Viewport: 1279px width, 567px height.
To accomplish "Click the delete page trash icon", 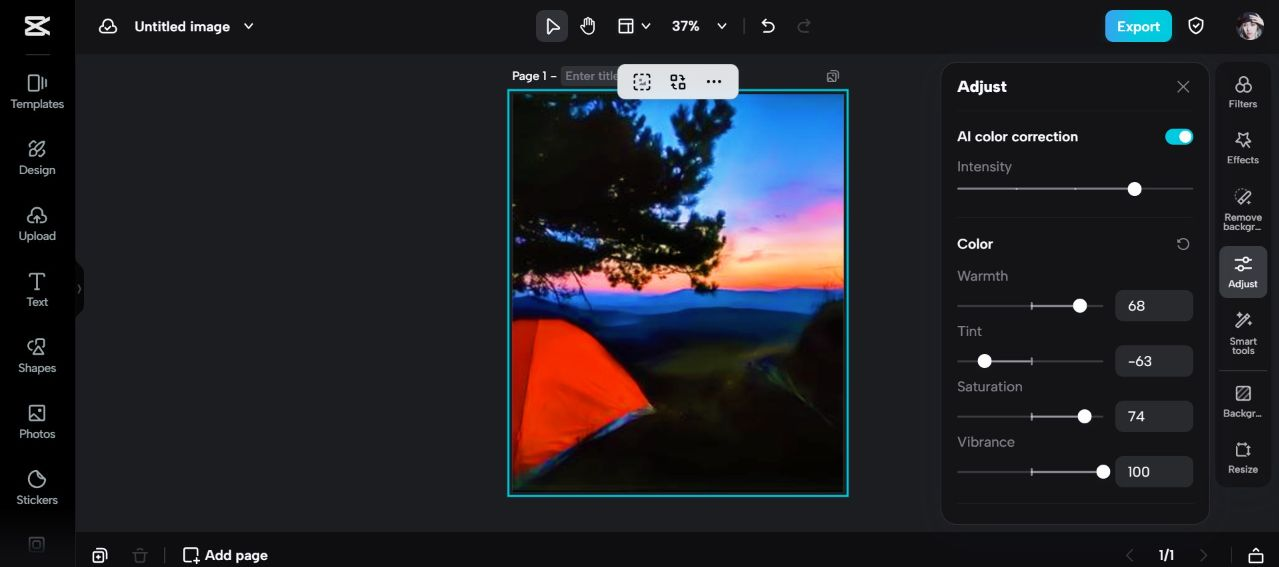I will click(140, 555).
